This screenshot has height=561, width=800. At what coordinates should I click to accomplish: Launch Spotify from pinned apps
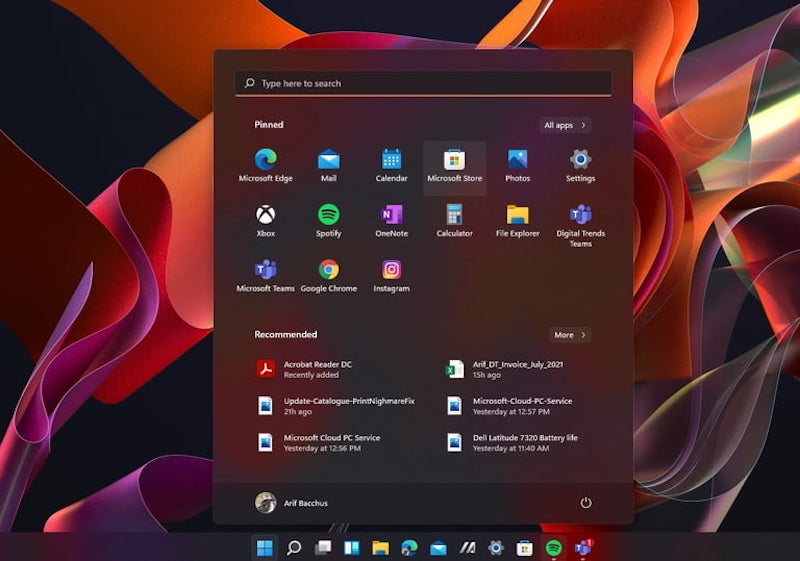[328, 220]
